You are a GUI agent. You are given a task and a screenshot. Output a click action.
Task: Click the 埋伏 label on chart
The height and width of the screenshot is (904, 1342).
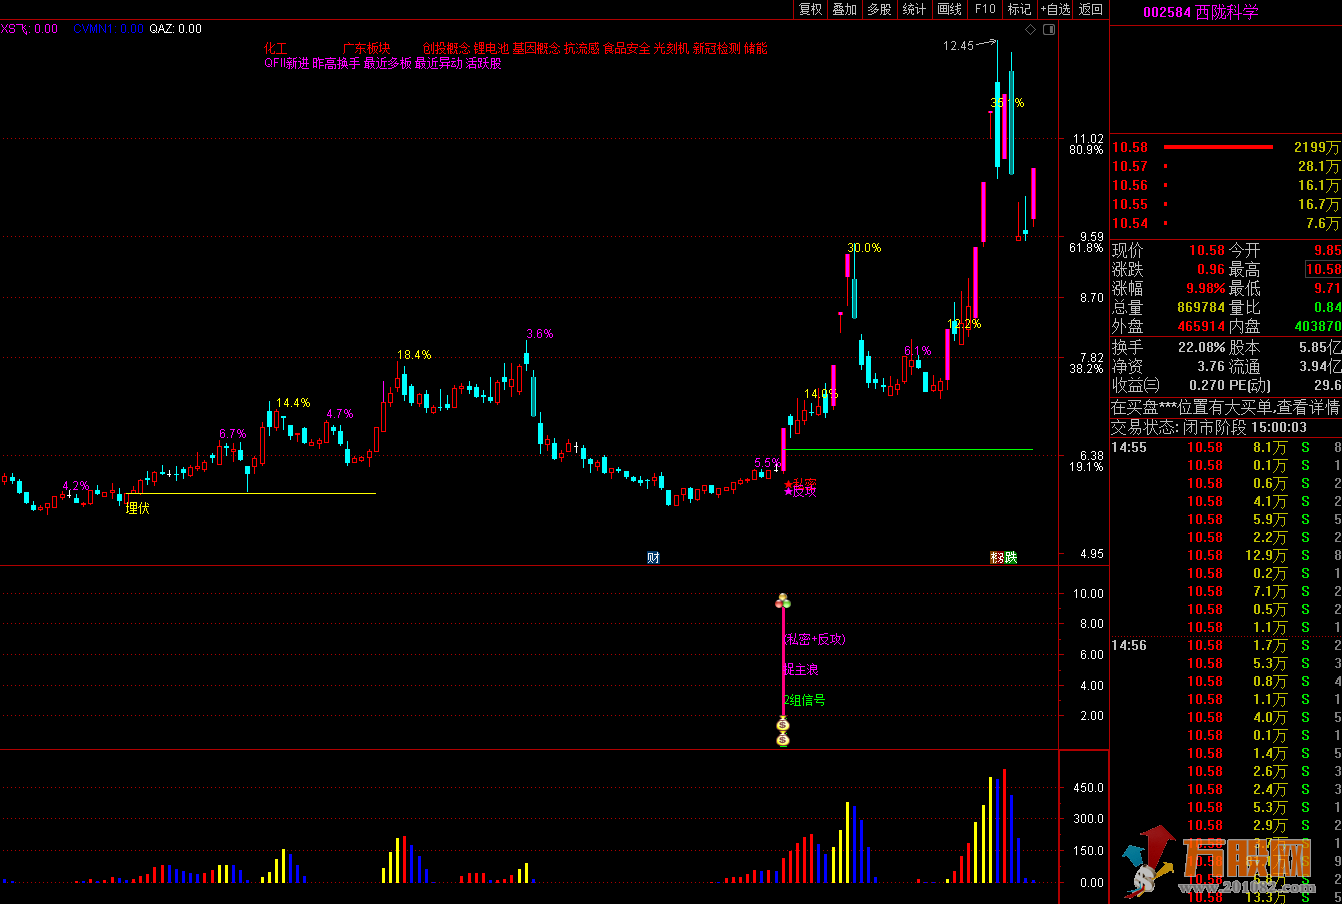pyautogui.click(x=137, y=508)
